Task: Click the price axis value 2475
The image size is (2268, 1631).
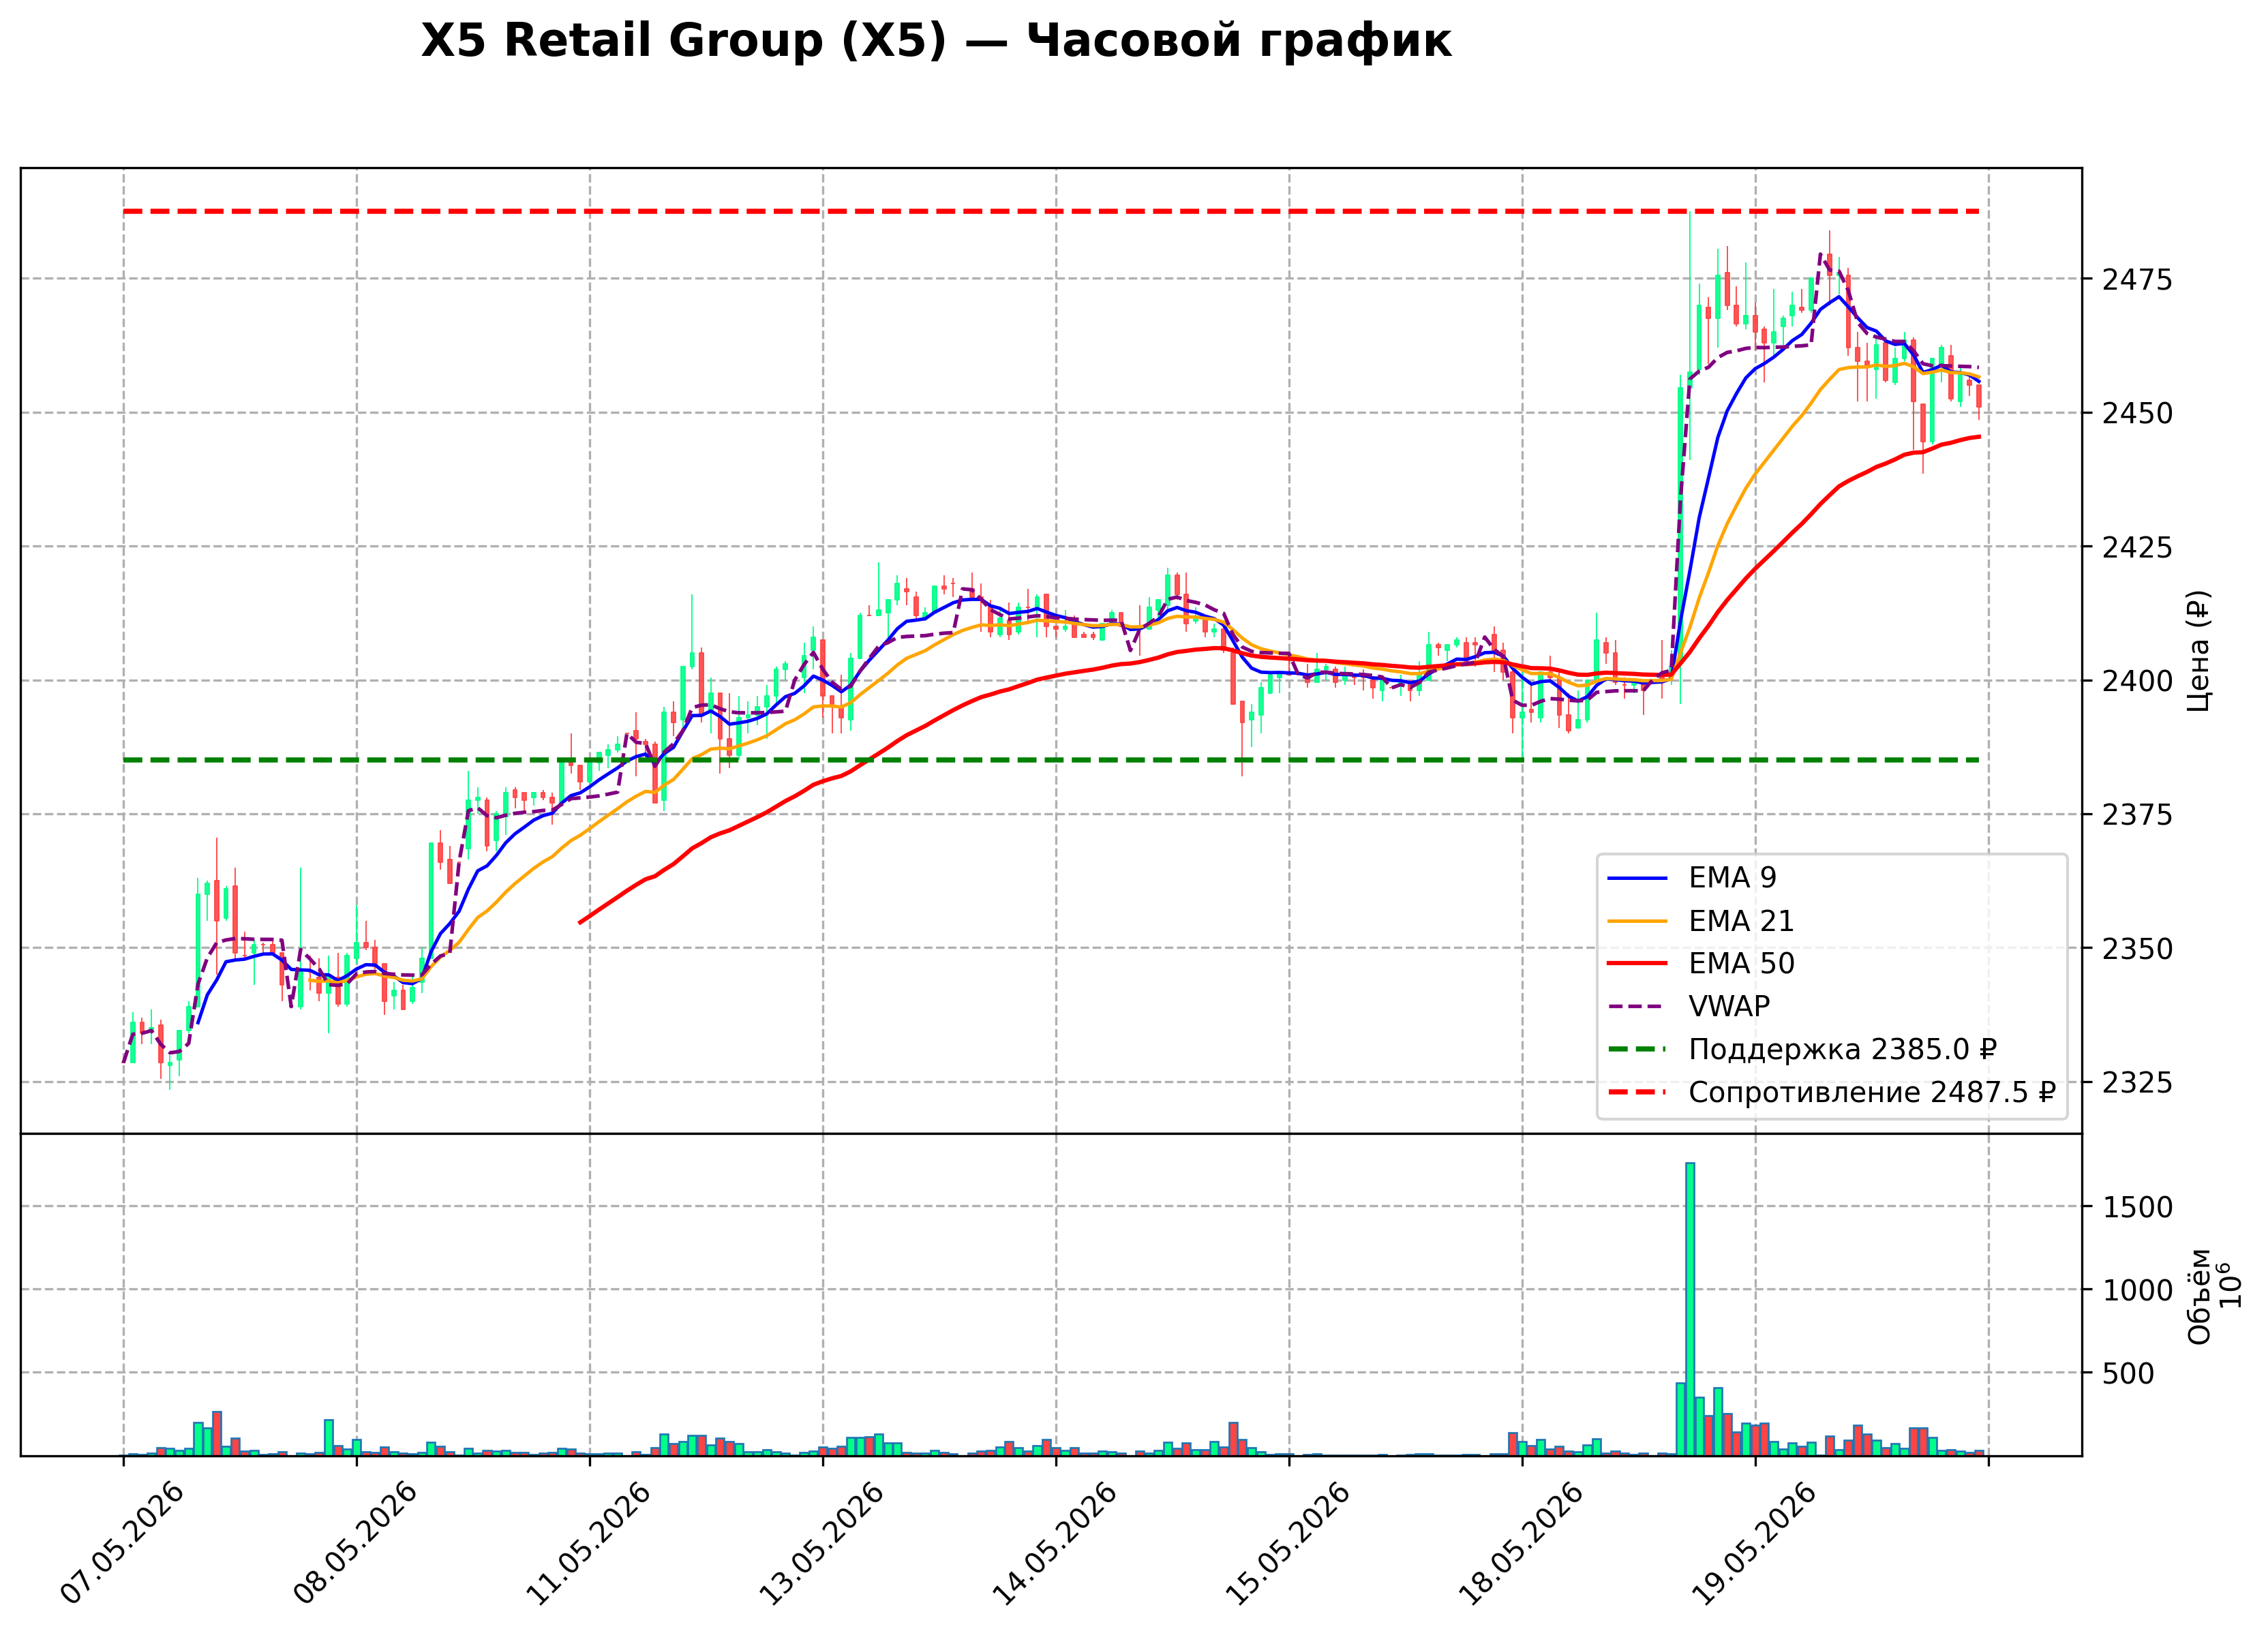Action: pos(2138,280)
